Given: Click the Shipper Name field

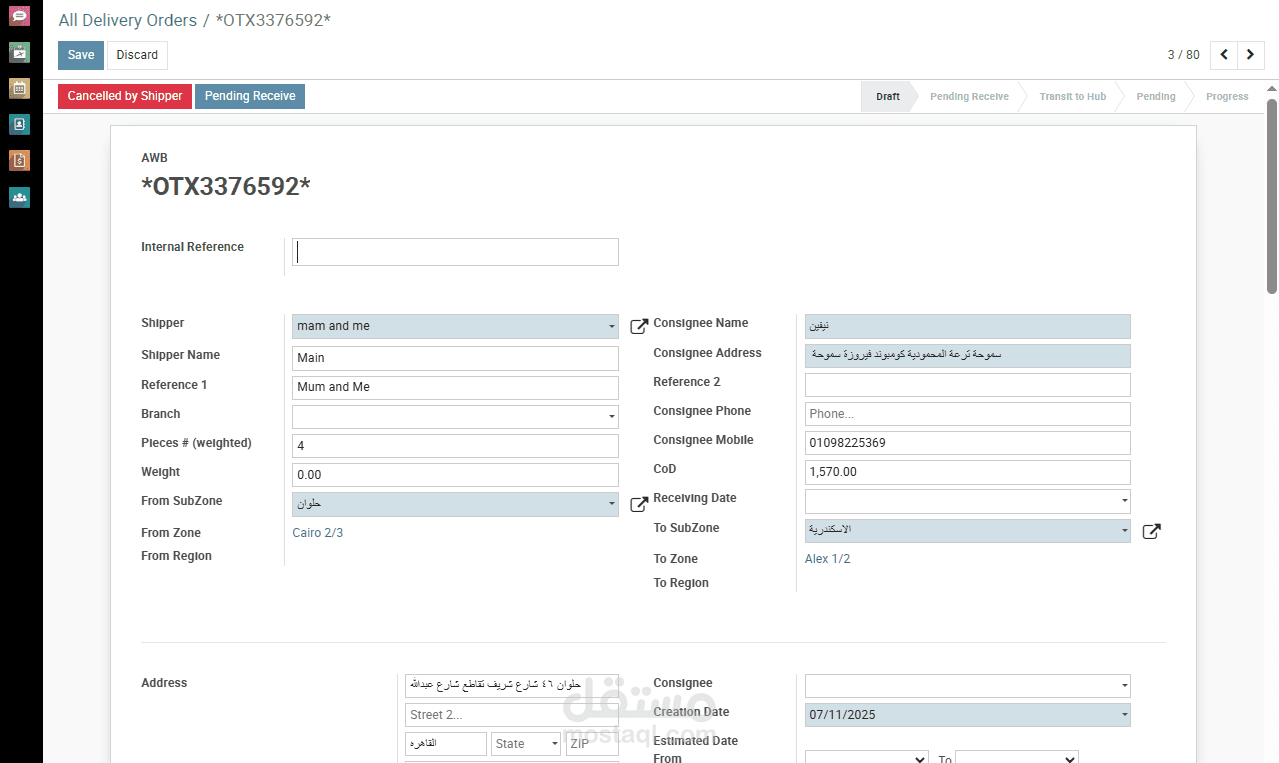Looking at the screenshot, I should (455, 358).
